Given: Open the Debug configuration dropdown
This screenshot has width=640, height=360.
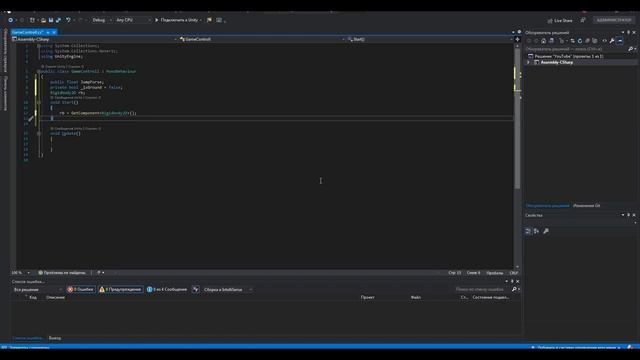Looking at the screenshot, I should 102,20.
